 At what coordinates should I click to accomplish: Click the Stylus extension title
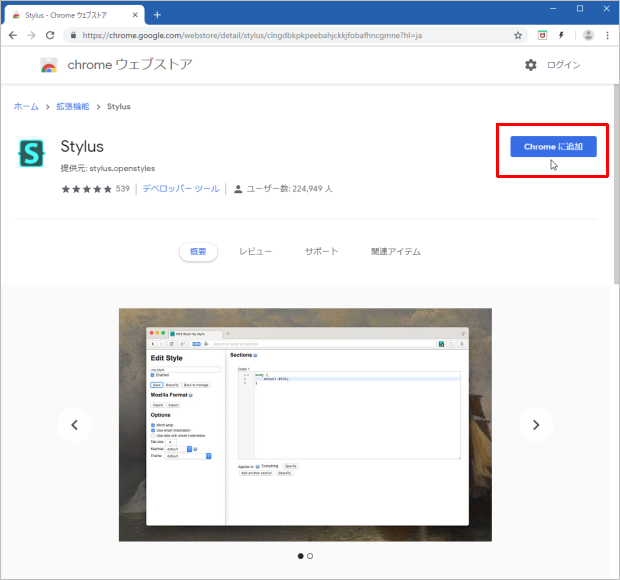[82, 147]
